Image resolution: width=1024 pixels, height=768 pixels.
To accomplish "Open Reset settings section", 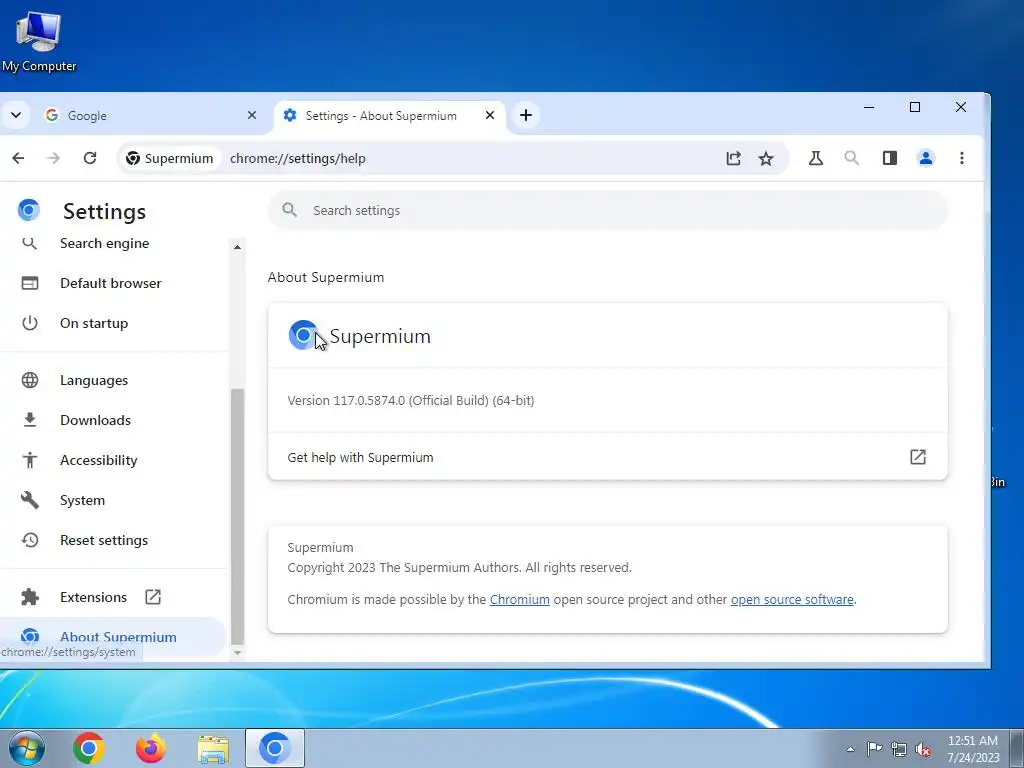I will tap(104, 540).
